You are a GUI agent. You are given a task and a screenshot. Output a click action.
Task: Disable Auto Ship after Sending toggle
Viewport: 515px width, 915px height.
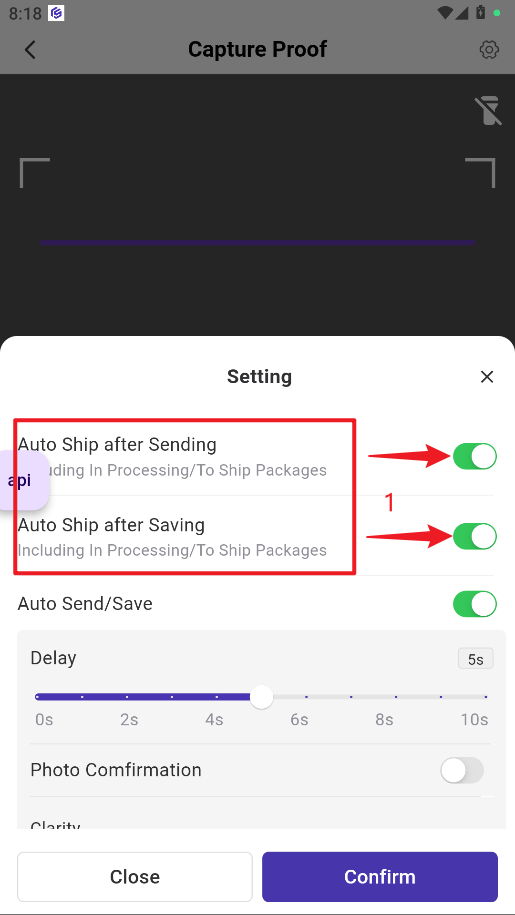(475, 456)
